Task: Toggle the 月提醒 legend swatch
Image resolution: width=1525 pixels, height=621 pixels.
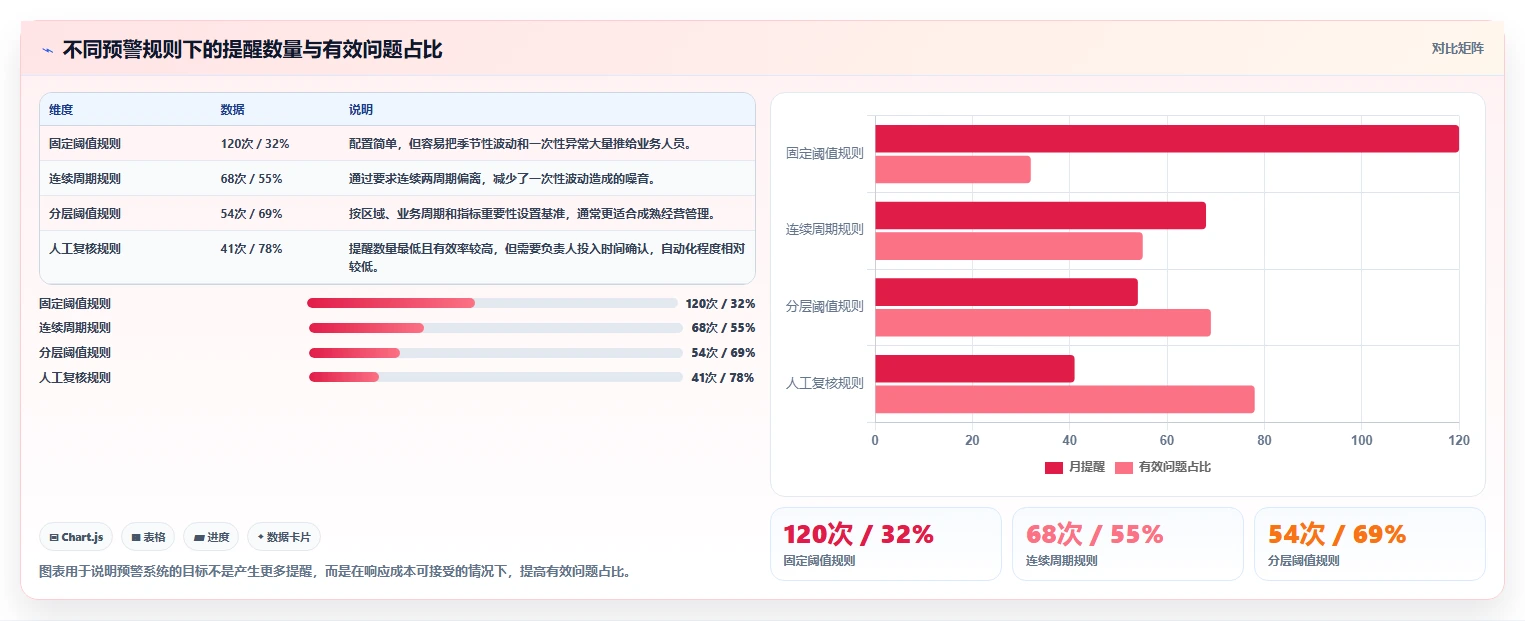Action: [1054, 467]
